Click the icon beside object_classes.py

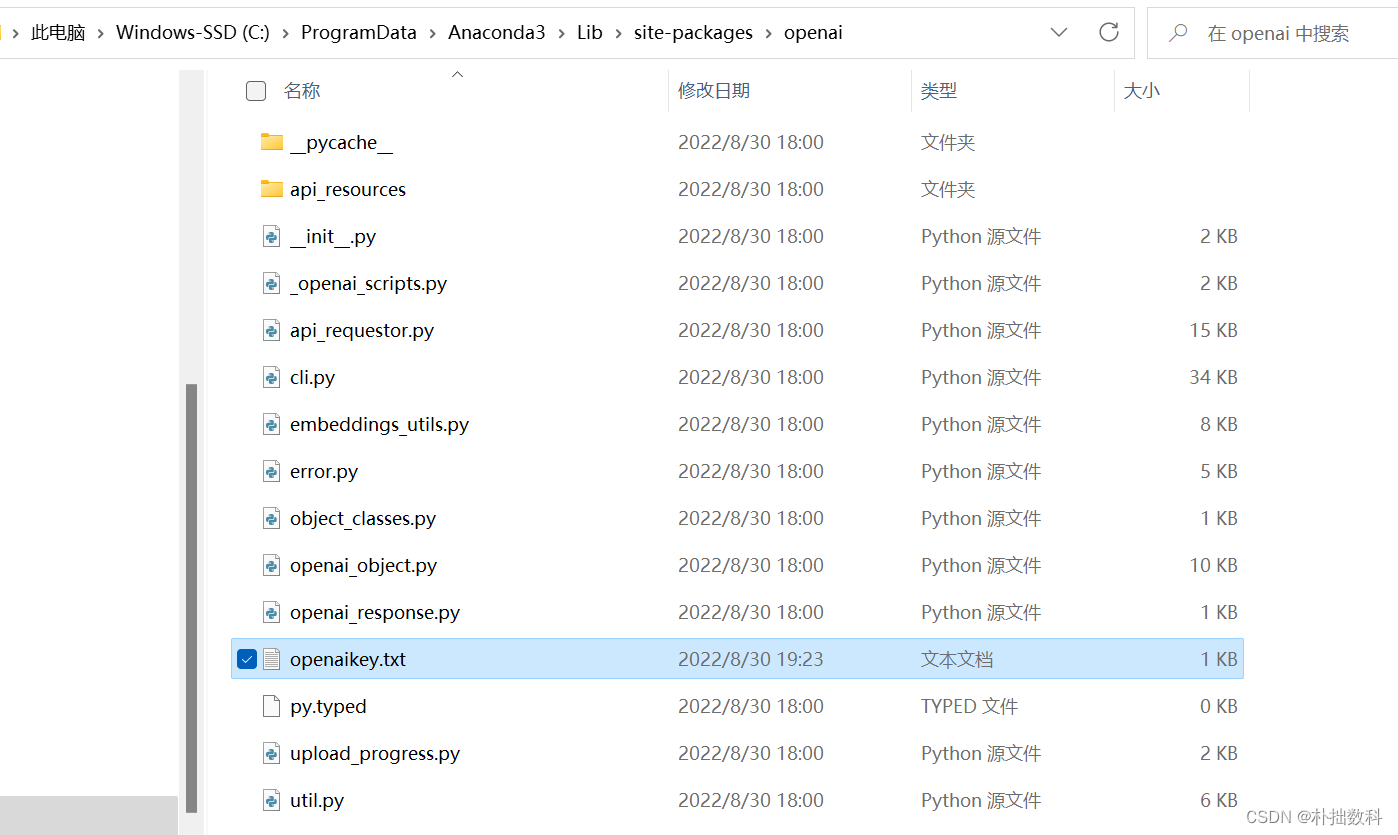point(271,518)
